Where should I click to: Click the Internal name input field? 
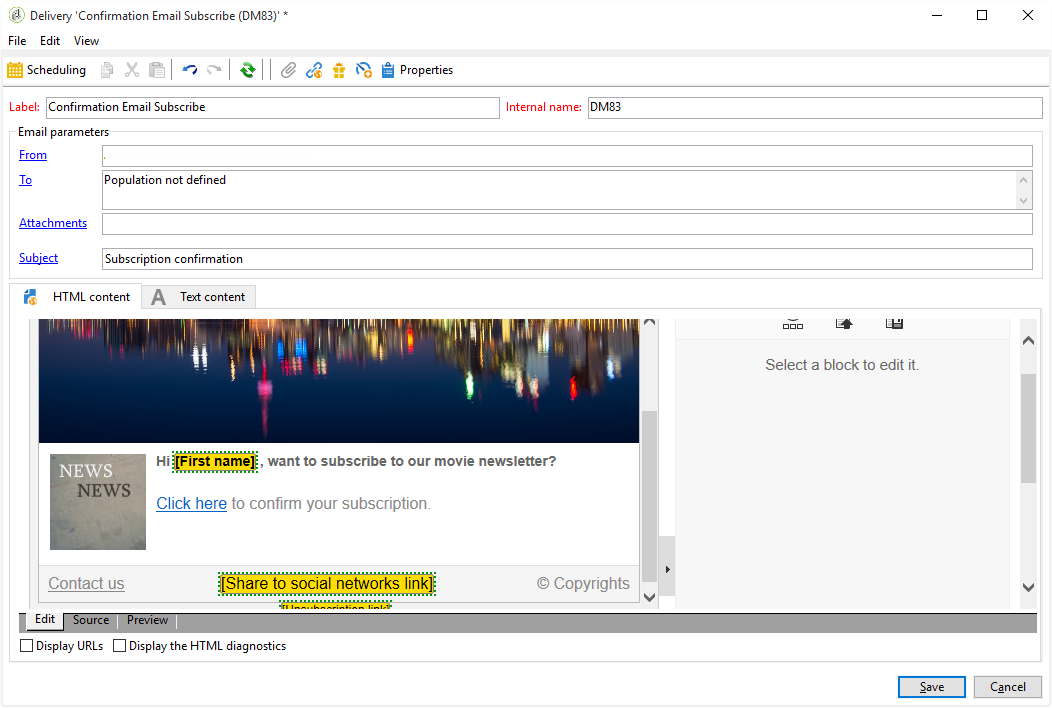[815, 107]
